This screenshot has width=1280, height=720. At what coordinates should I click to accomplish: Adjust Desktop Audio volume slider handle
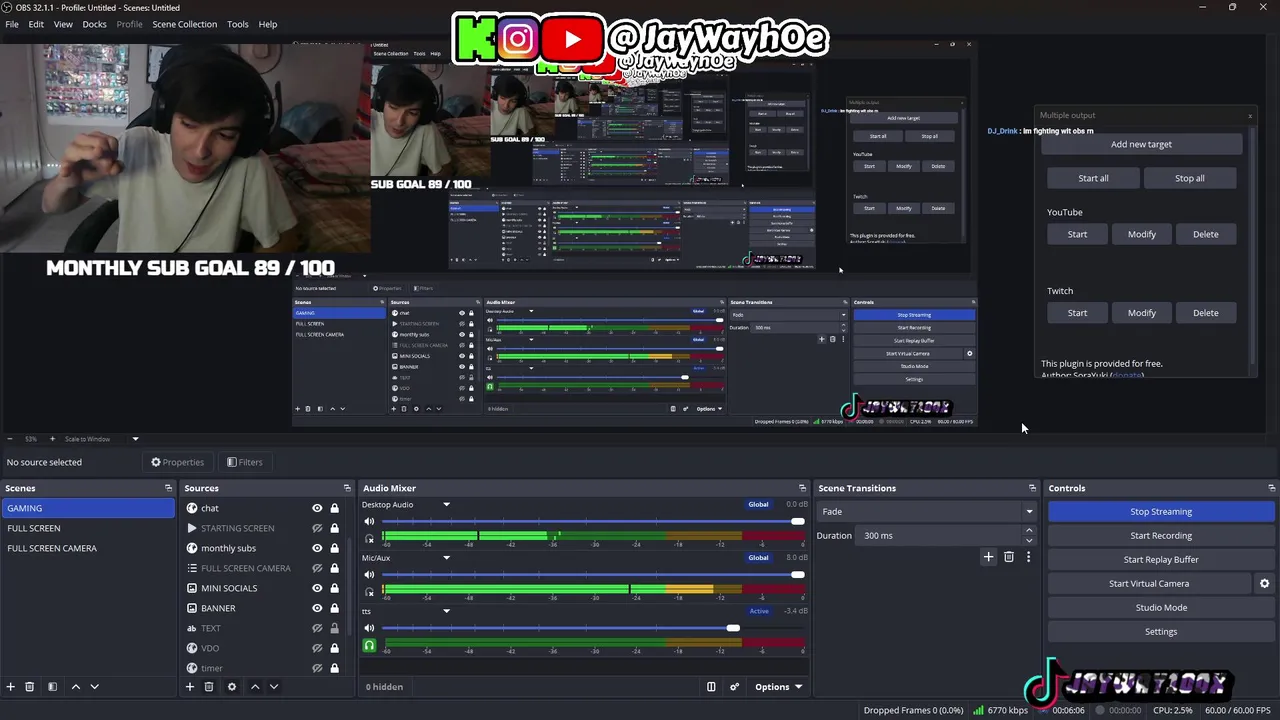point(797,522)
